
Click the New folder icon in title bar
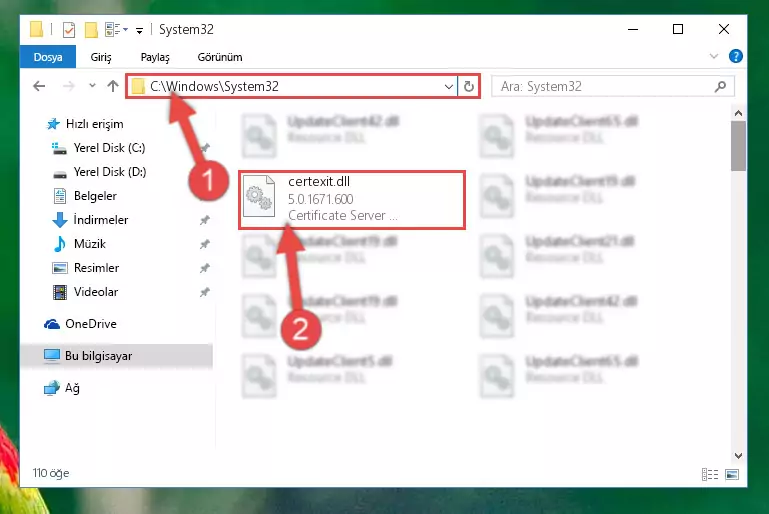tap(91, 30)
